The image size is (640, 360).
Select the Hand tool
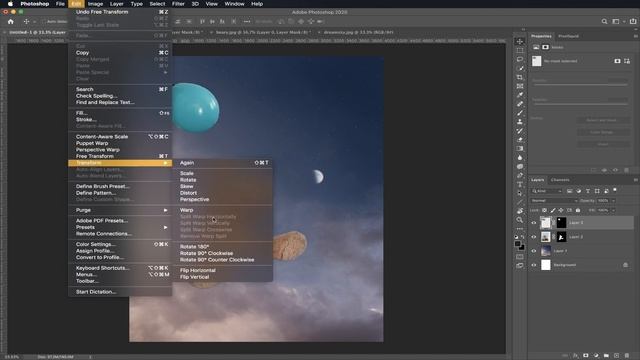[x=520, y=211]
